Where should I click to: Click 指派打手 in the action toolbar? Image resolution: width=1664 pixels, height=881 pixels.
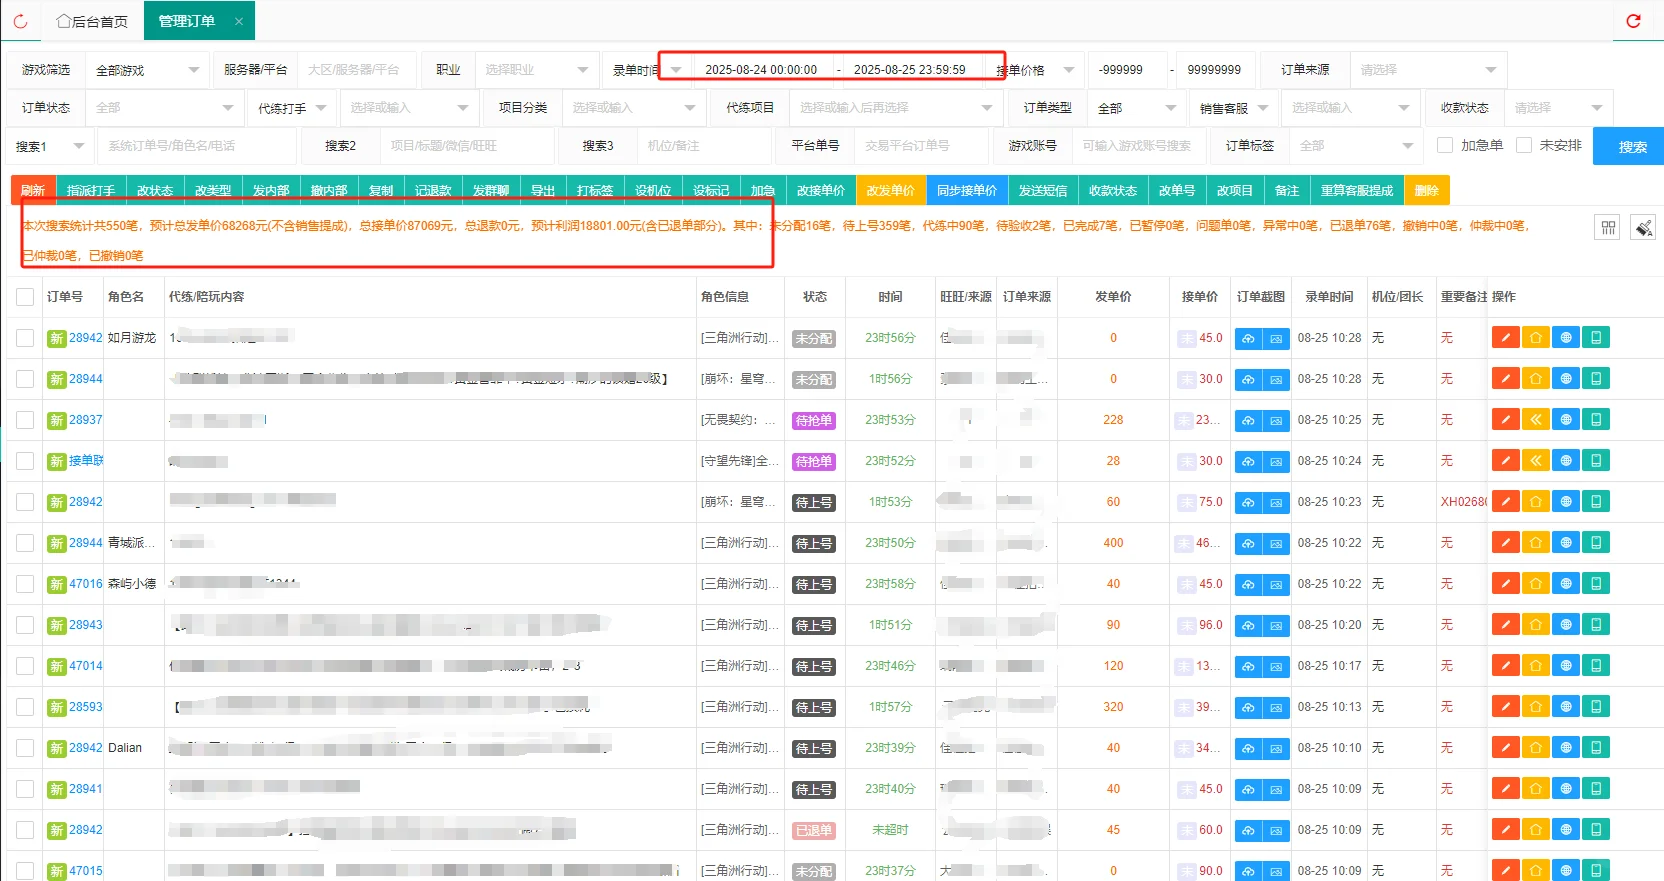pyautogui.click(x=91, y=190)
